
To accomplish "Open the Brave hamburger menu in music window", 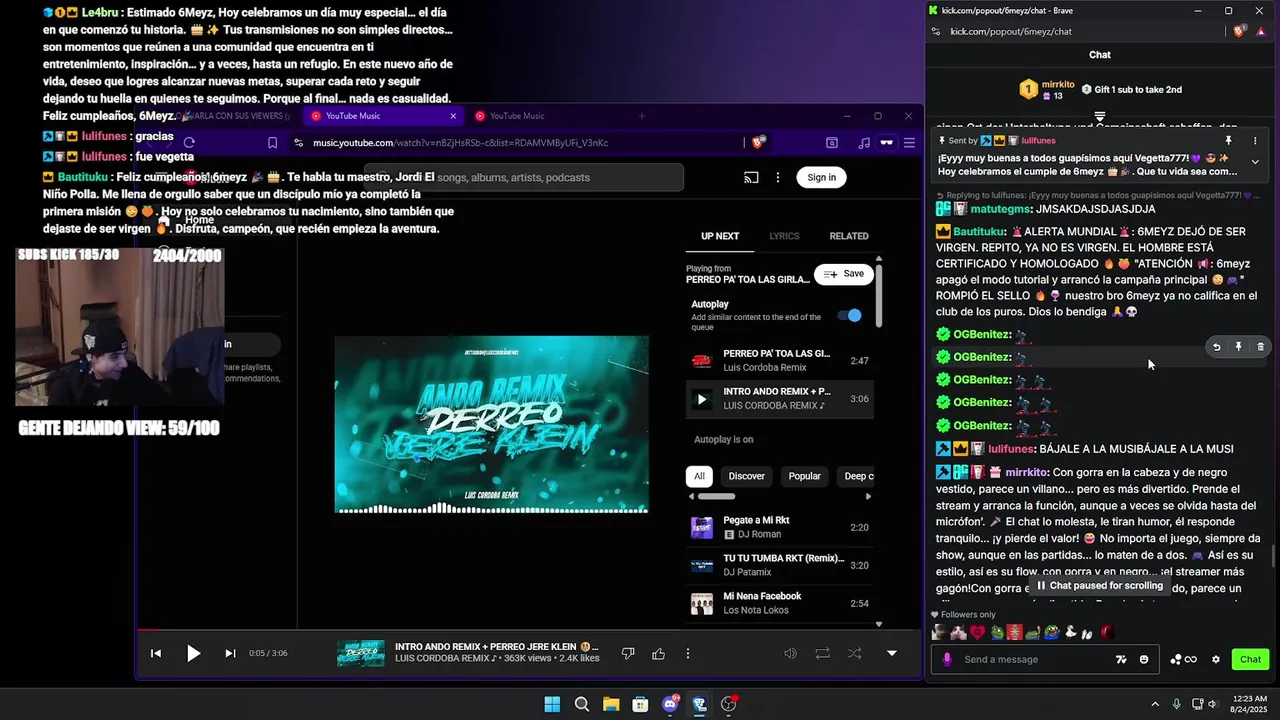I will [x=909, y=143].
